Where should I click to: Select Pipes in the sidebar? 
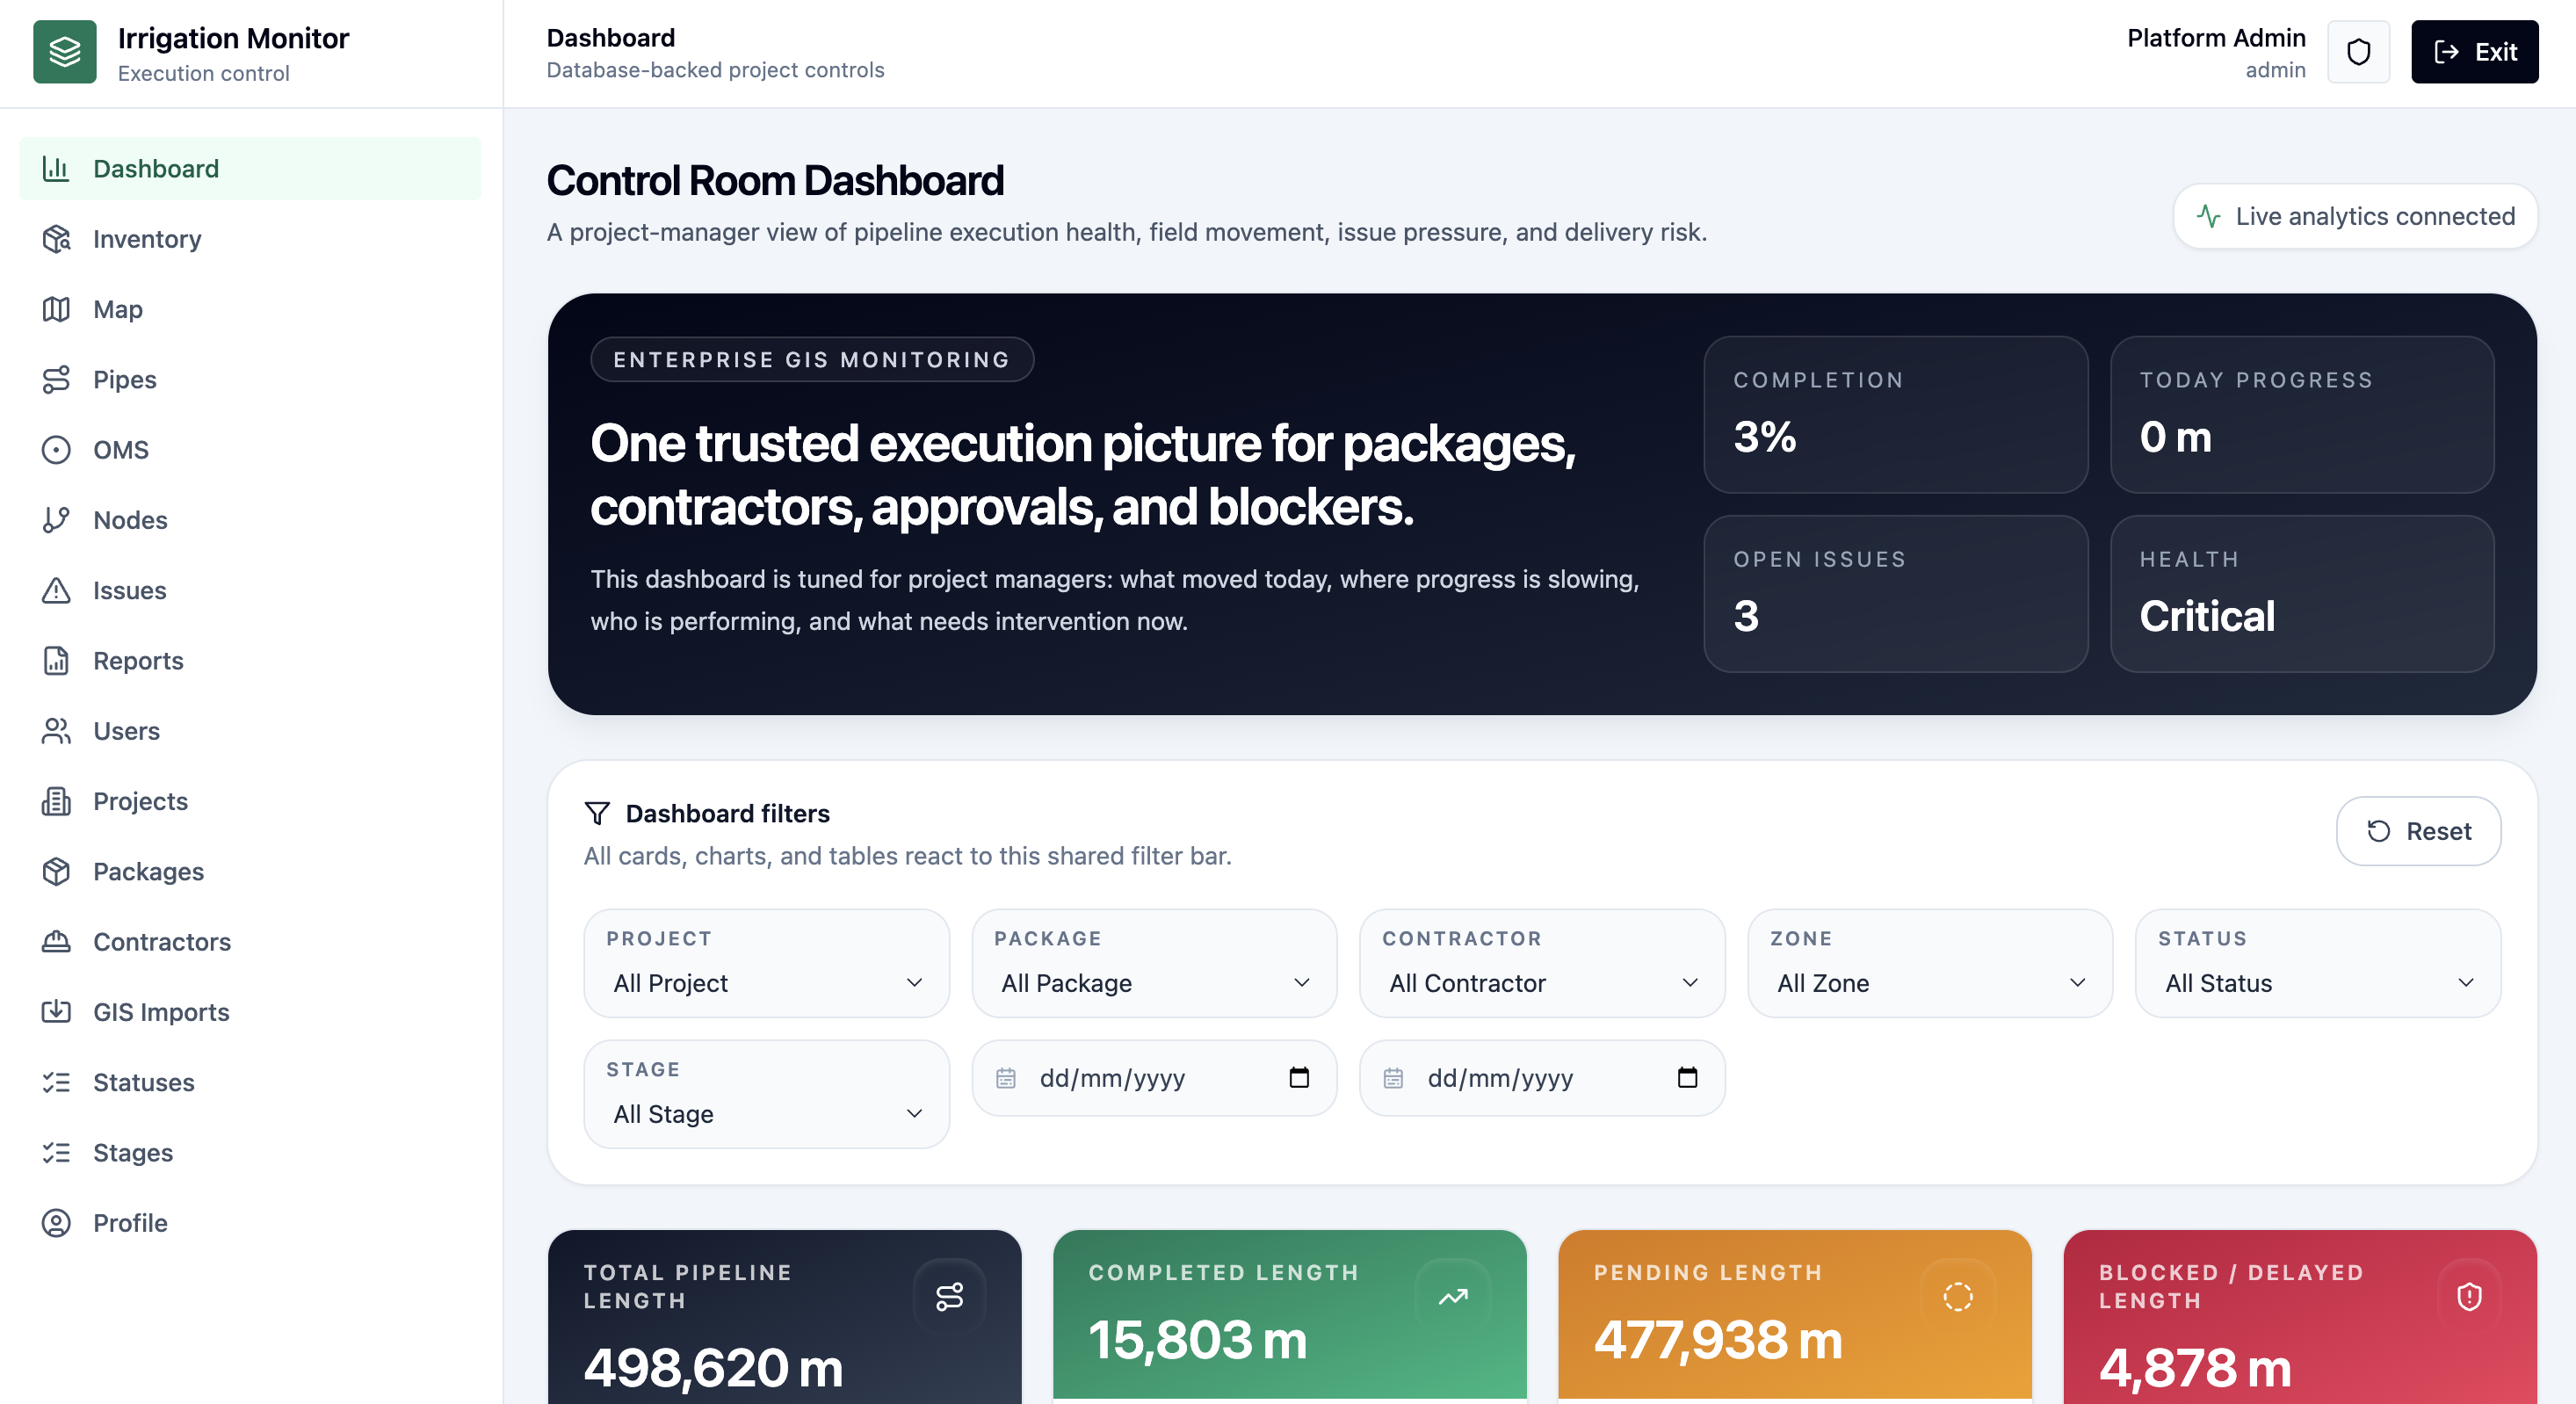tap(250, 379)
